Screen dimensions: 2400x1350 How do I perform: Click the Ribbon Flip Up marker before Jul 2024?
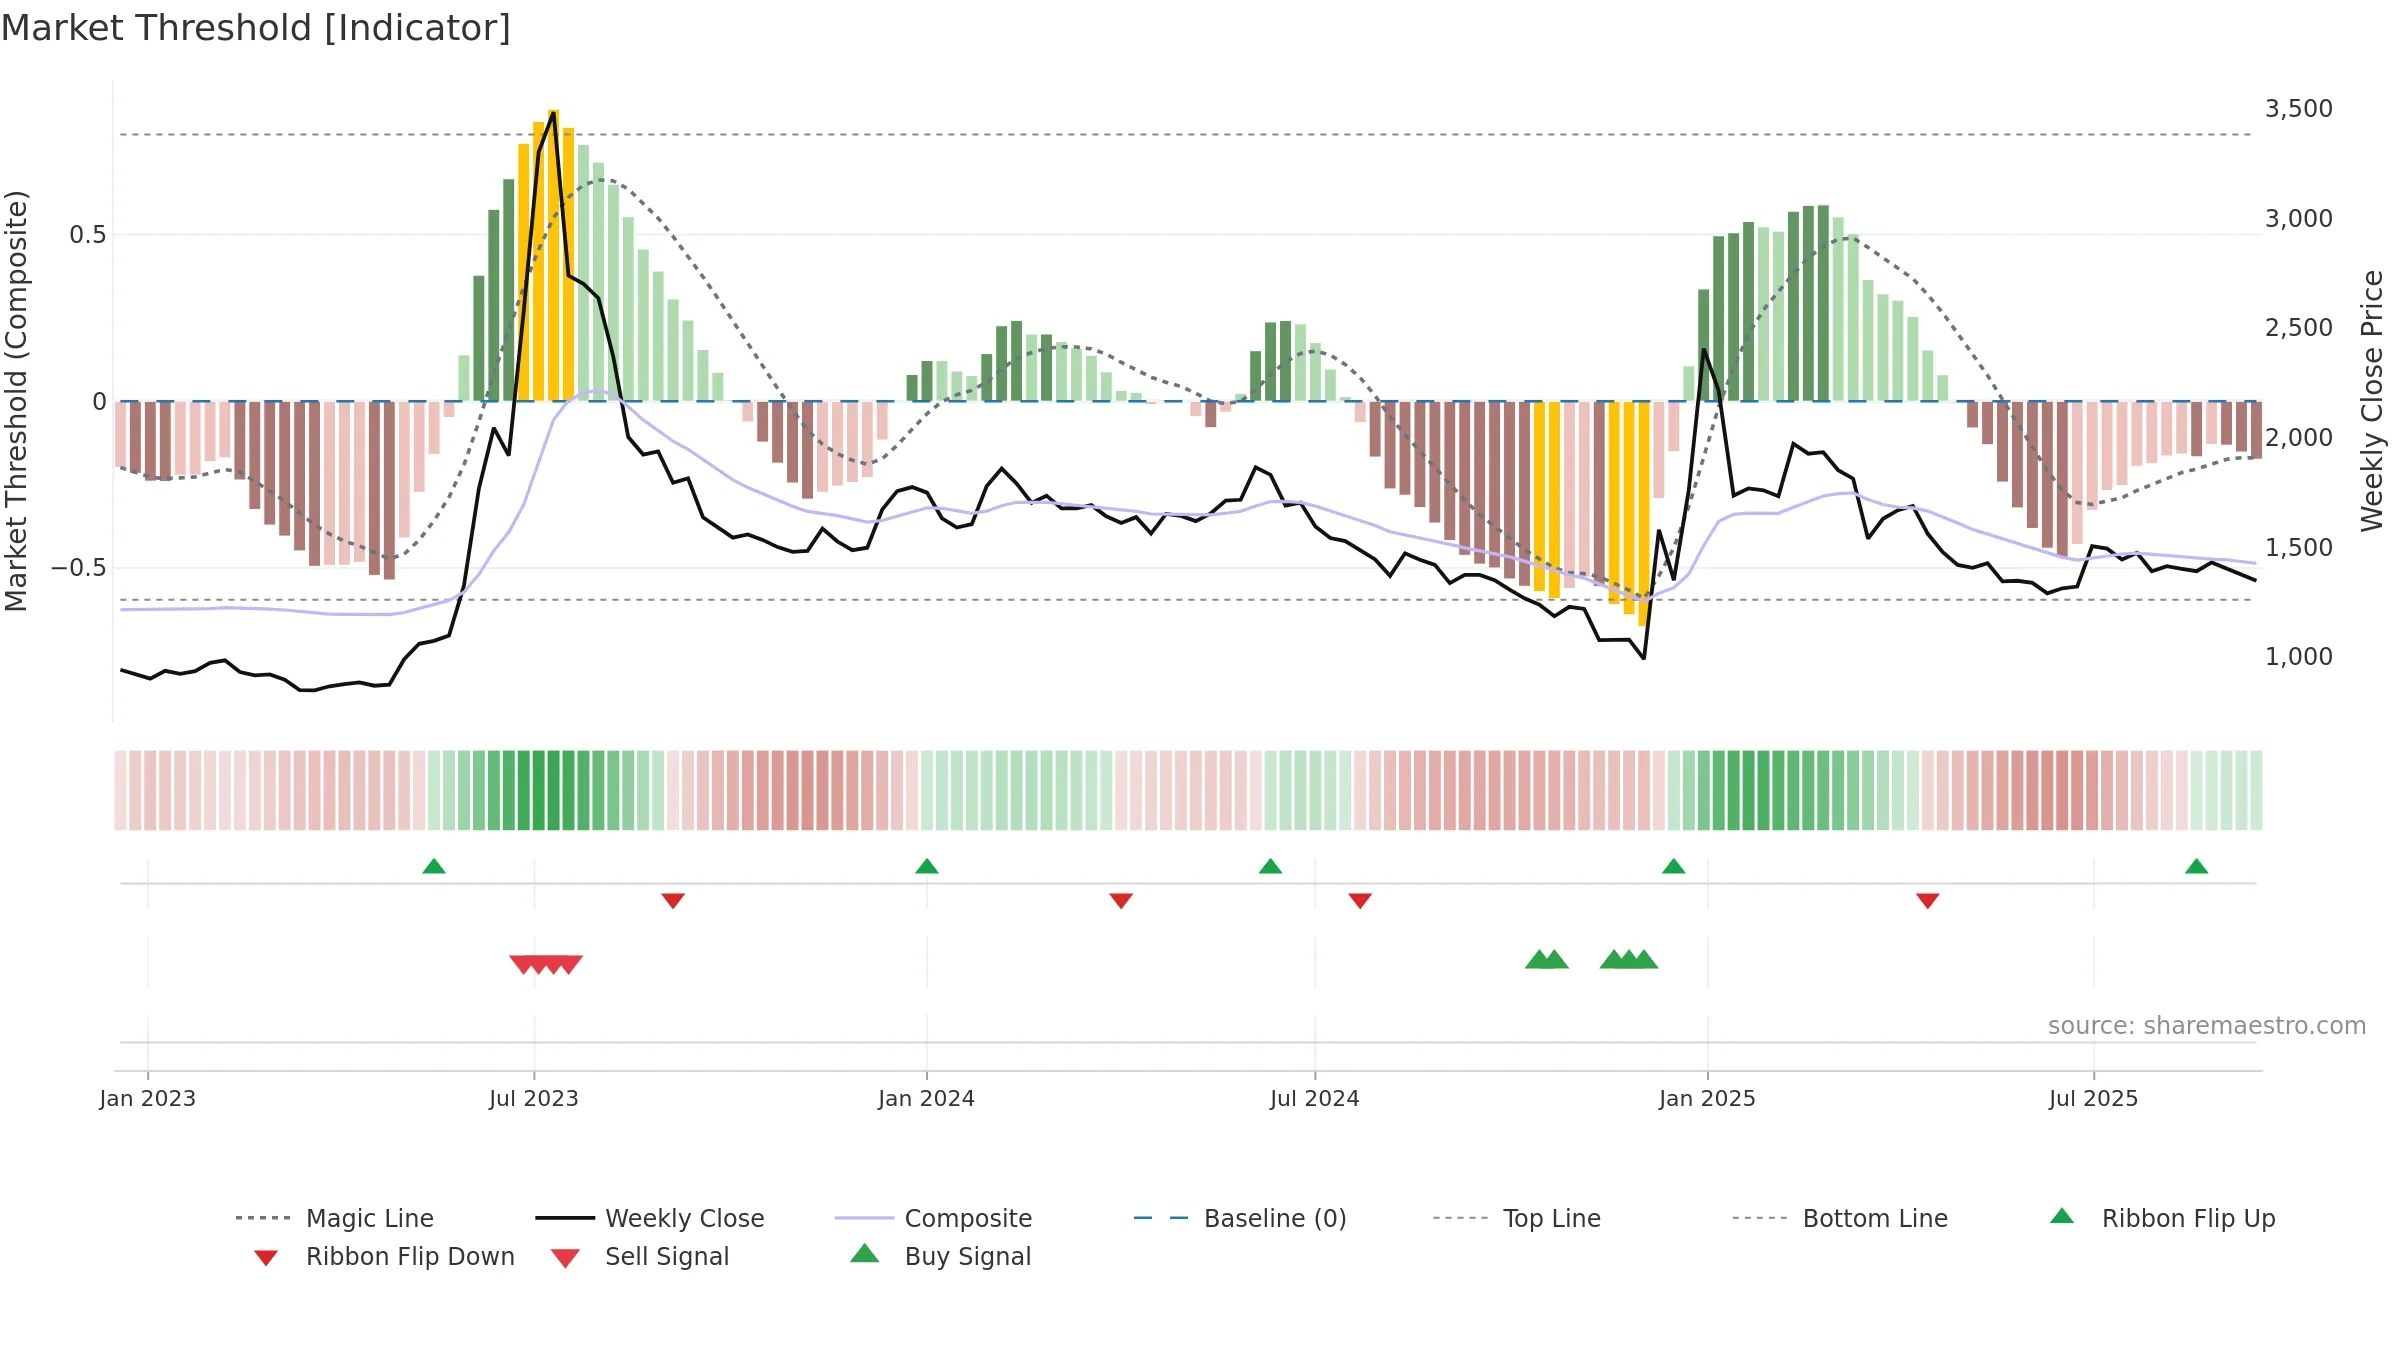pyautogui.click(x=1270, y=866)
